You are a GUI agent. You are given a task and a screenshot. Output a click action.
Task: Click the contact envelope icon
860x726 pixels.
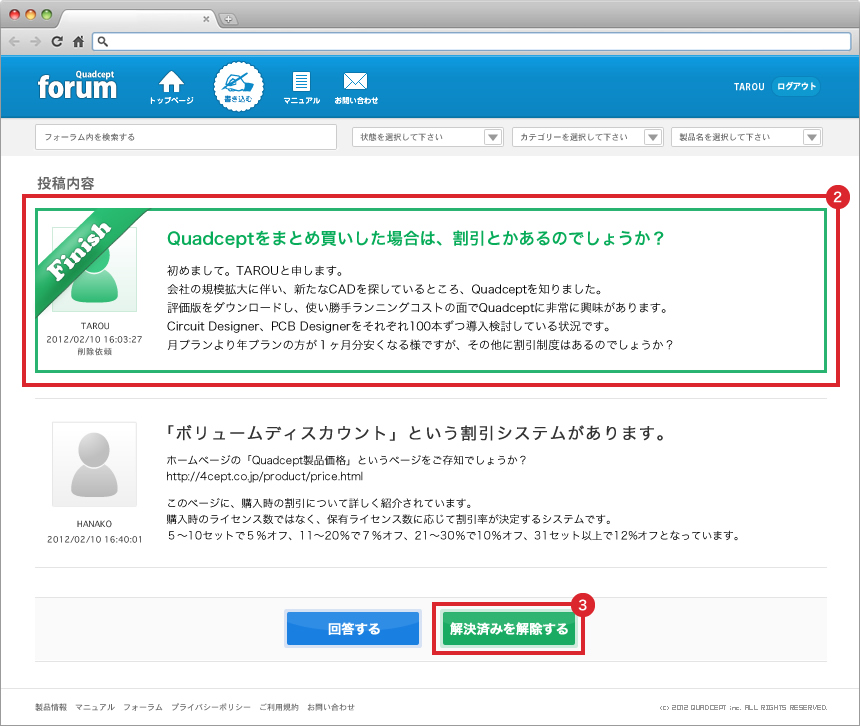click(x=356, y=87)
